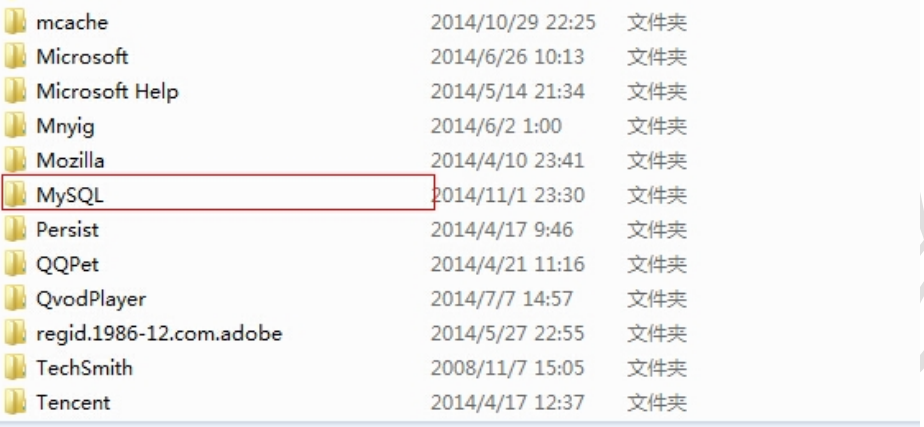The height and width of the screenshot is (427, 924).
Task: Click the QvodPlayer folder name
Action: tap(91, 299)
